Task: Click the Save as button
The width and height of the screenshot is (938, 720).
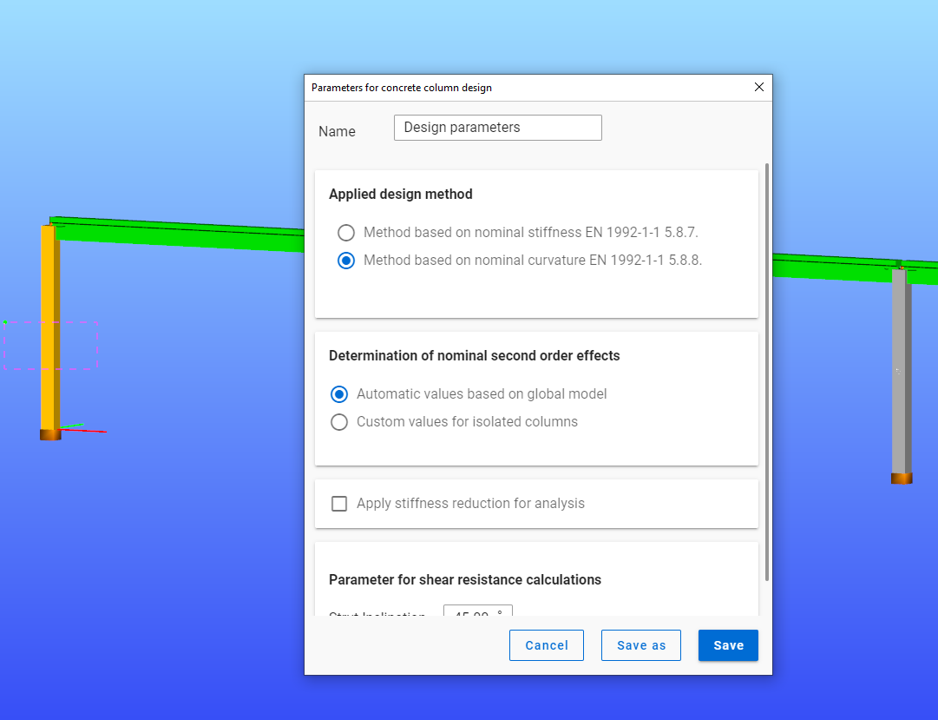Action: point(641,645)
